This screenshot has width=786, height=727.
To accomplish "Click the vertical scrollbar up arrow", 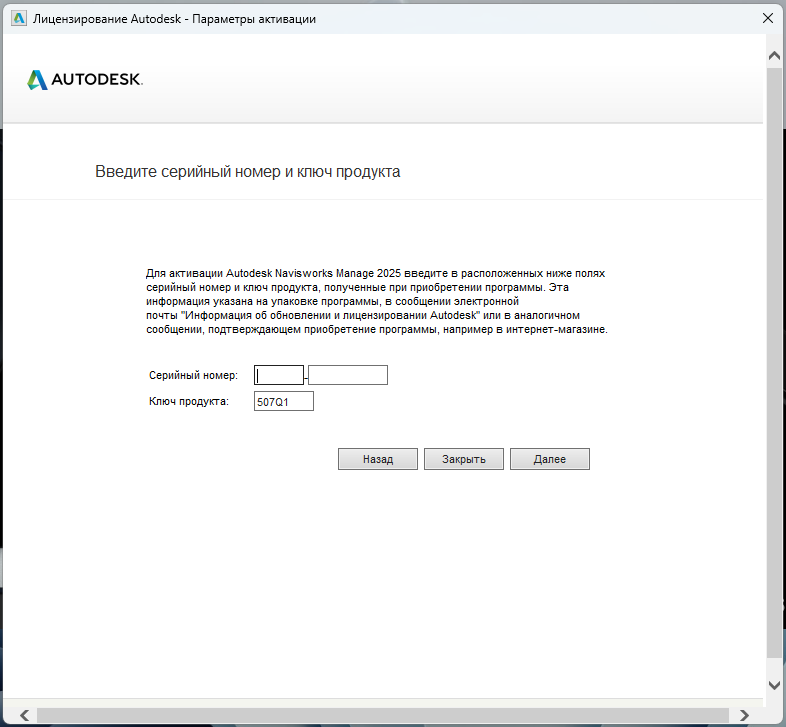I will [x=774, y=55].
